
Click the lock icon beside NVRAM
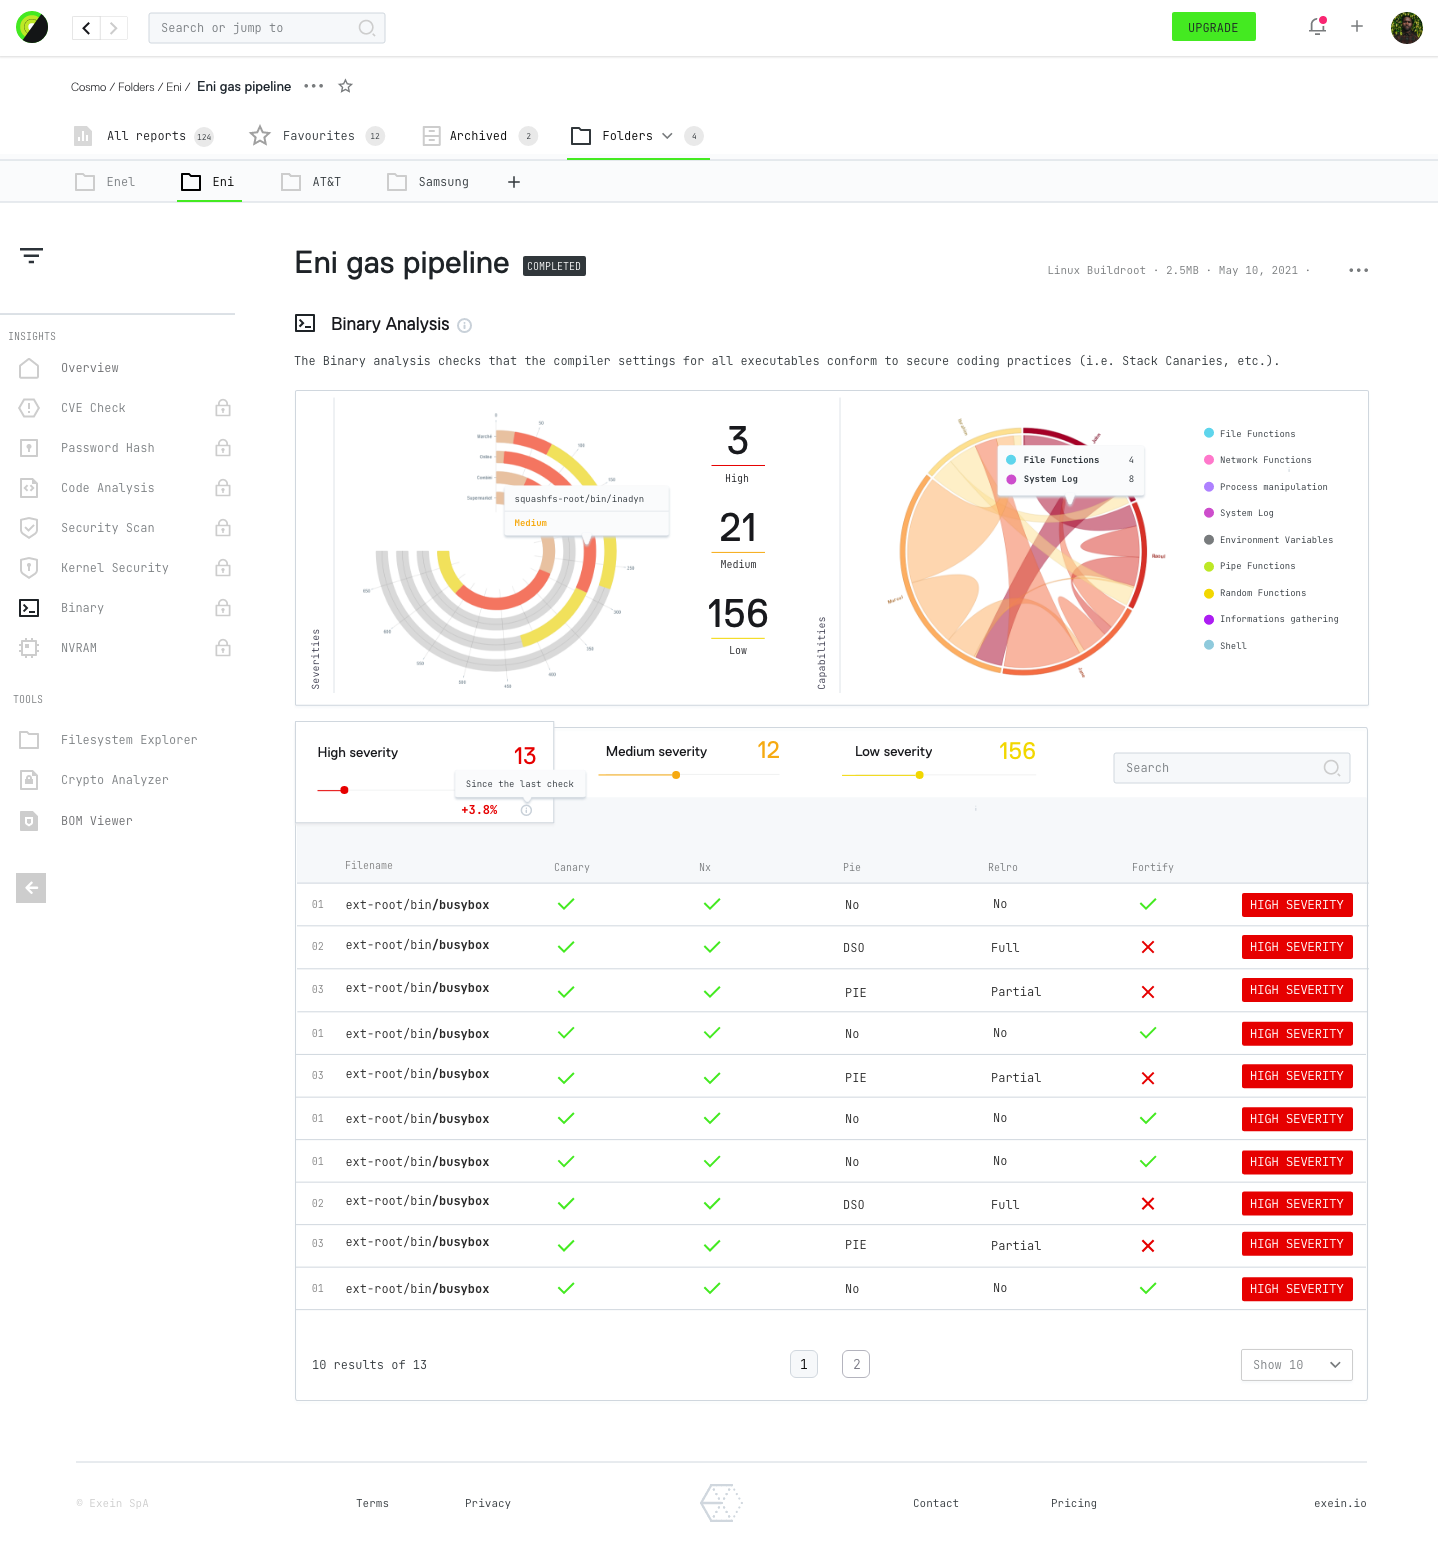(x=223, y=648)
